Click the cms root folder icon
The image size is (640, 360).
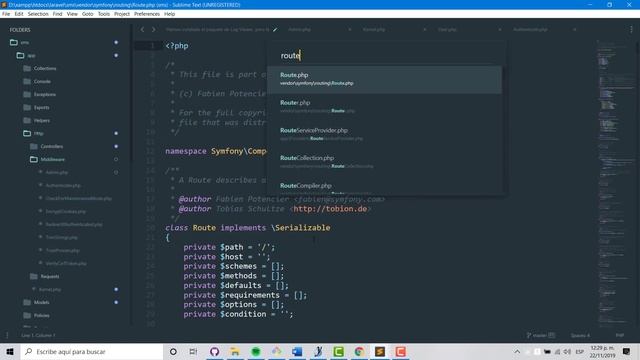pos(13,42)
